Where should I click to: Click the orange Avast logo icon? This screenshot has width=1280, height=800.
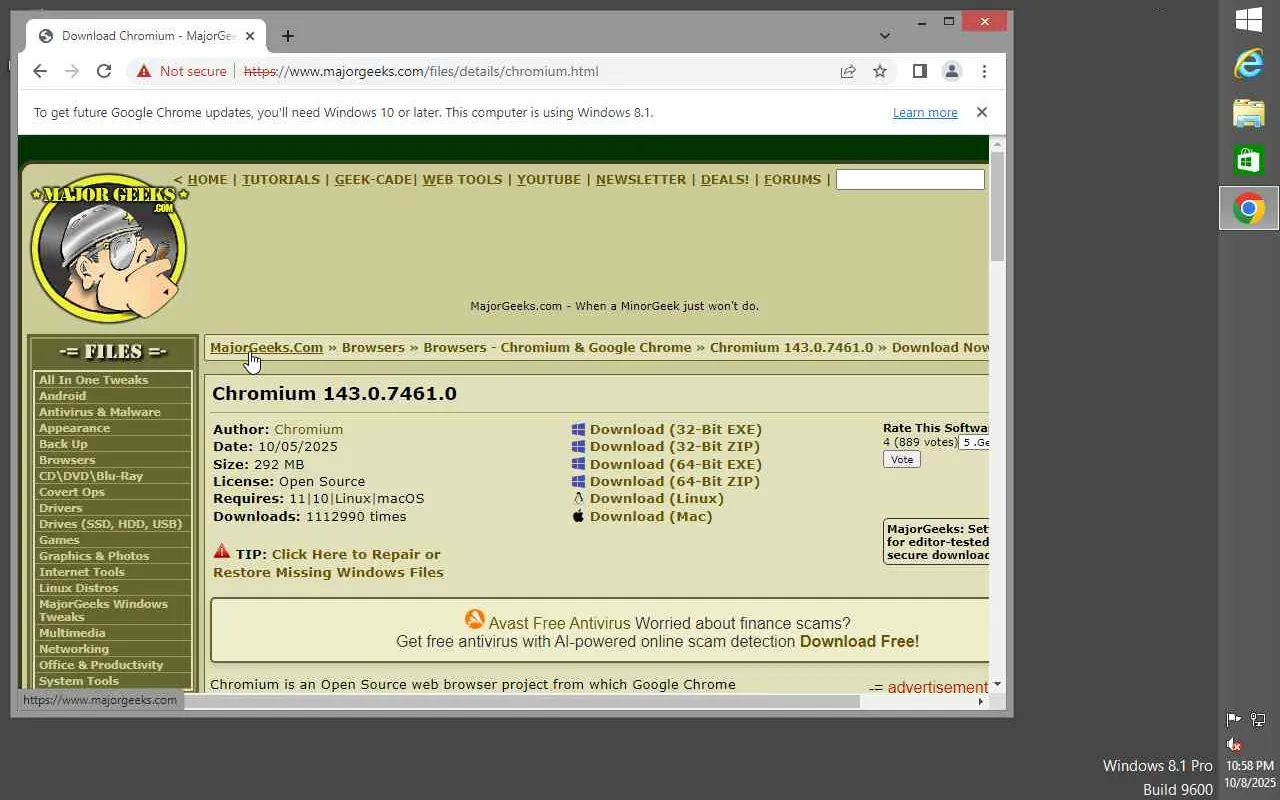point(474,621)
